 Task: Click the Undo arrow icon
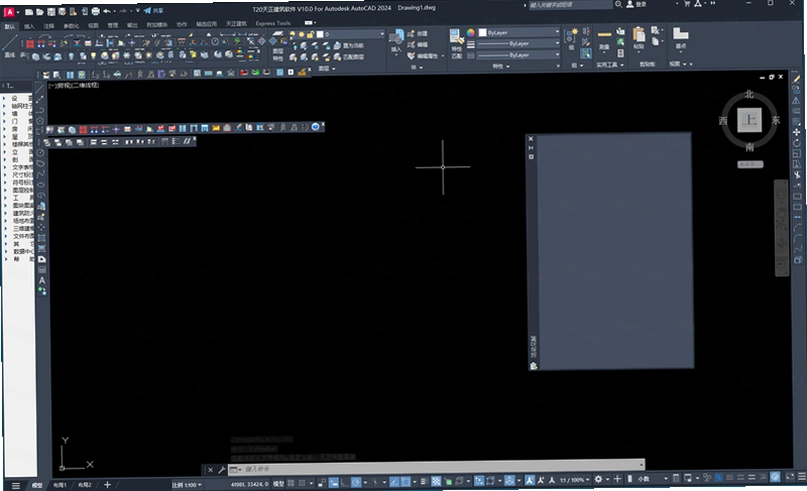click(107, 11)
